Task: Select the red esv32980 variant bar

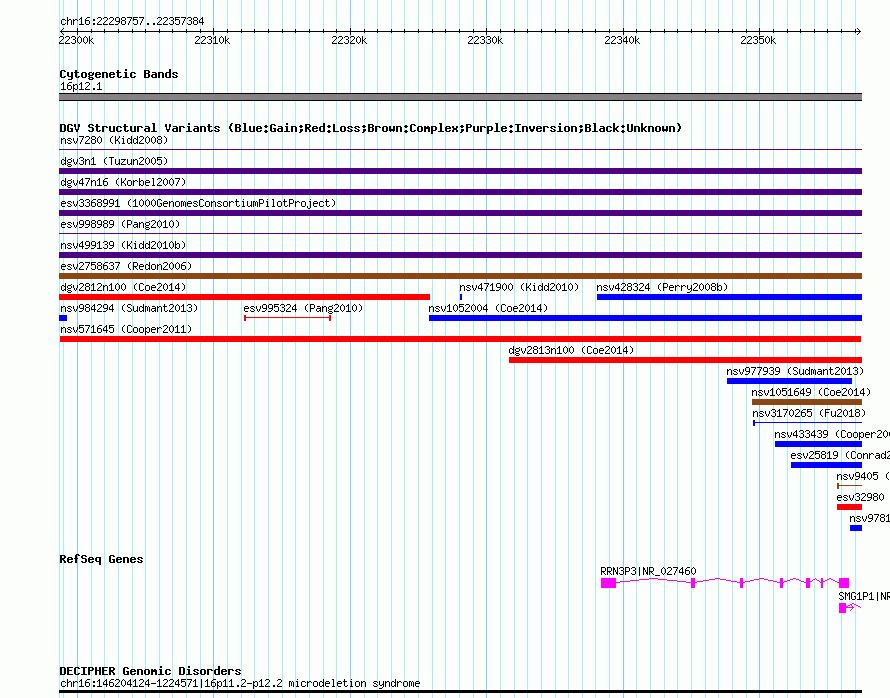Action: pyautogui.click(x=849, y=507)
